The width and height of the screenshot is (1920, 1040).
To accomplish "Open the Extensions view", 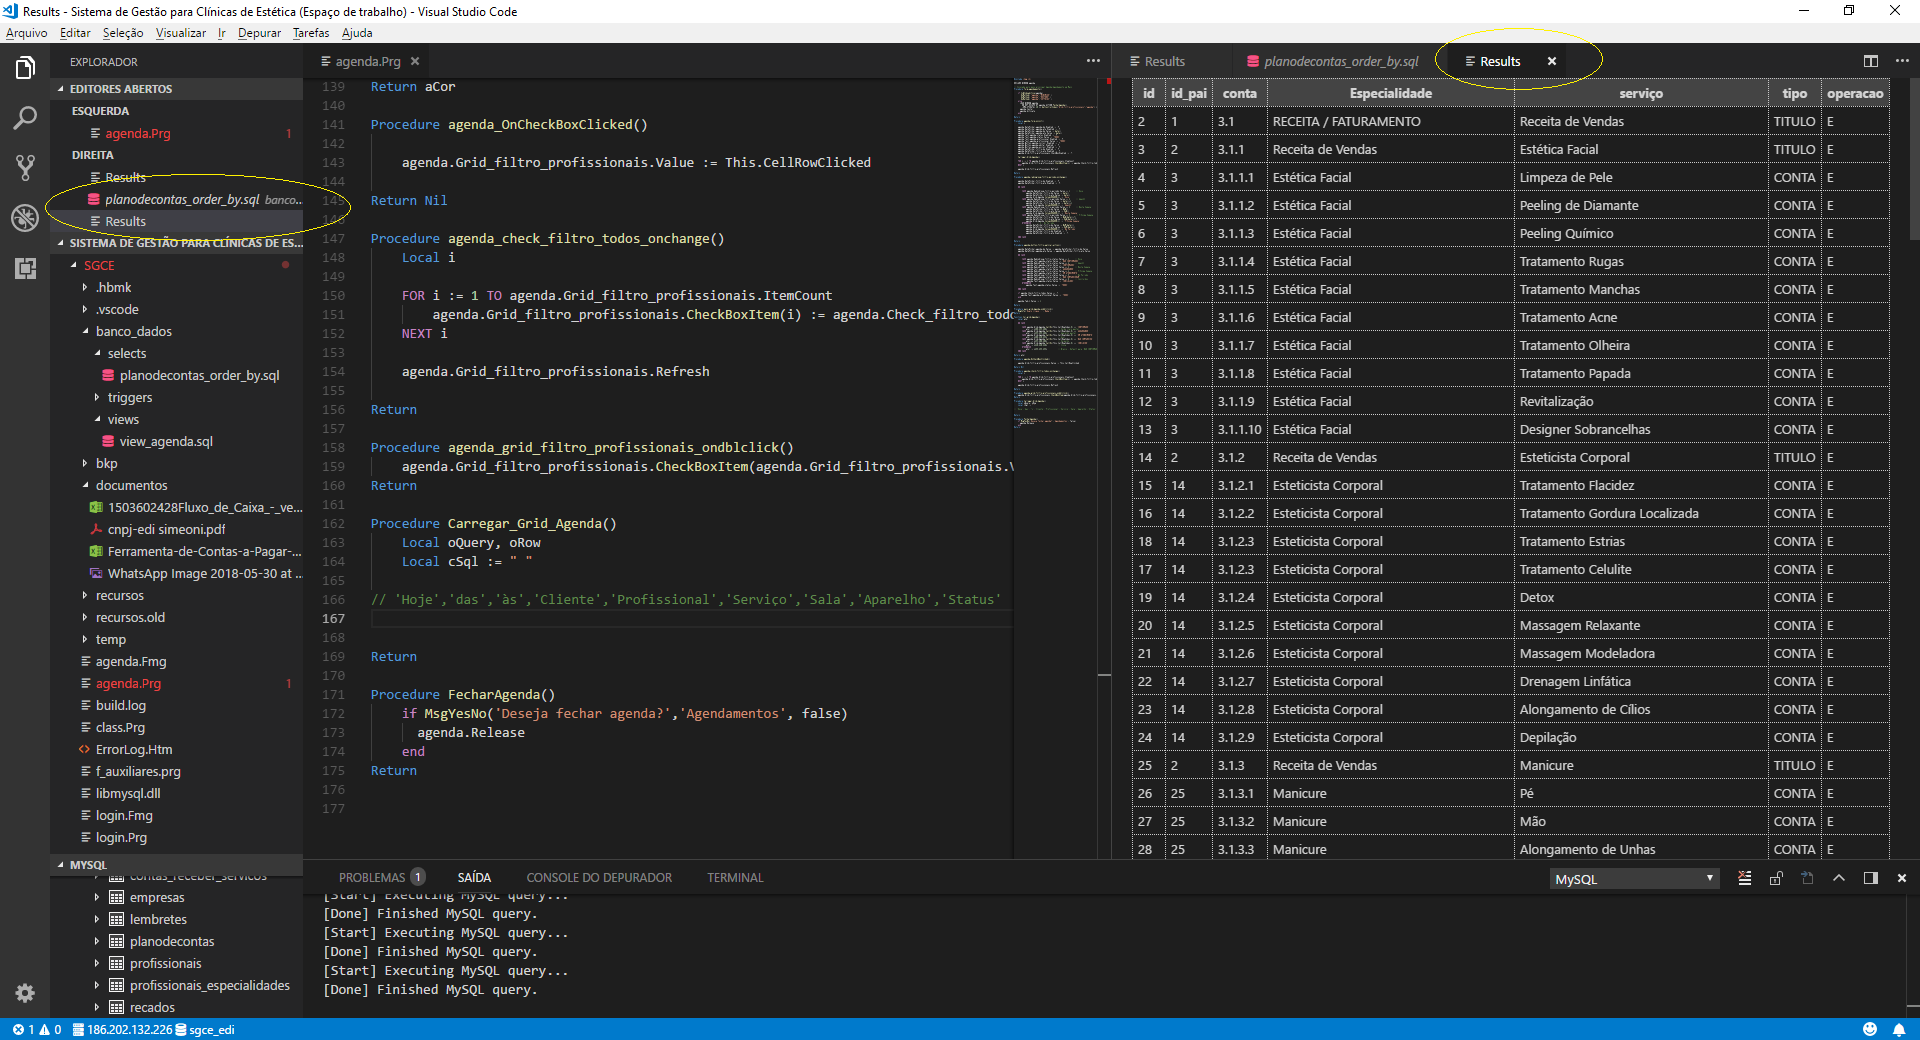I will pyautogui.click(x=25, y=268).
